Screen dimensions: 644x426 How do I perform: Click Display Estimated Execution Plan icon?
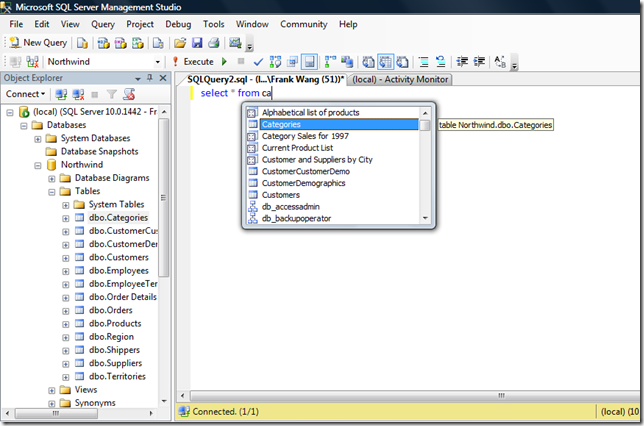click(x=275, y=62)
